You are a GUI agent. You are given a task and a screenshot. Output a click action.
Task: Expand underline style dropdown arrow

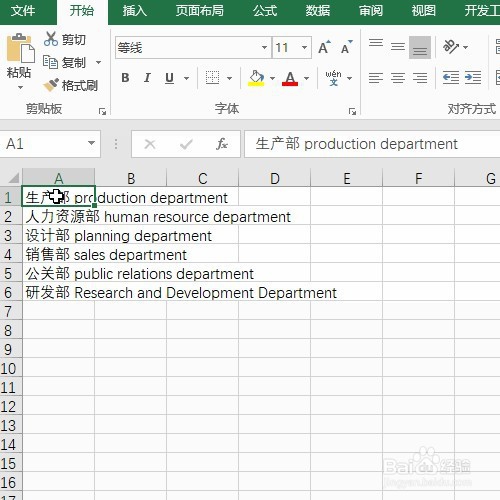[186, 79]
